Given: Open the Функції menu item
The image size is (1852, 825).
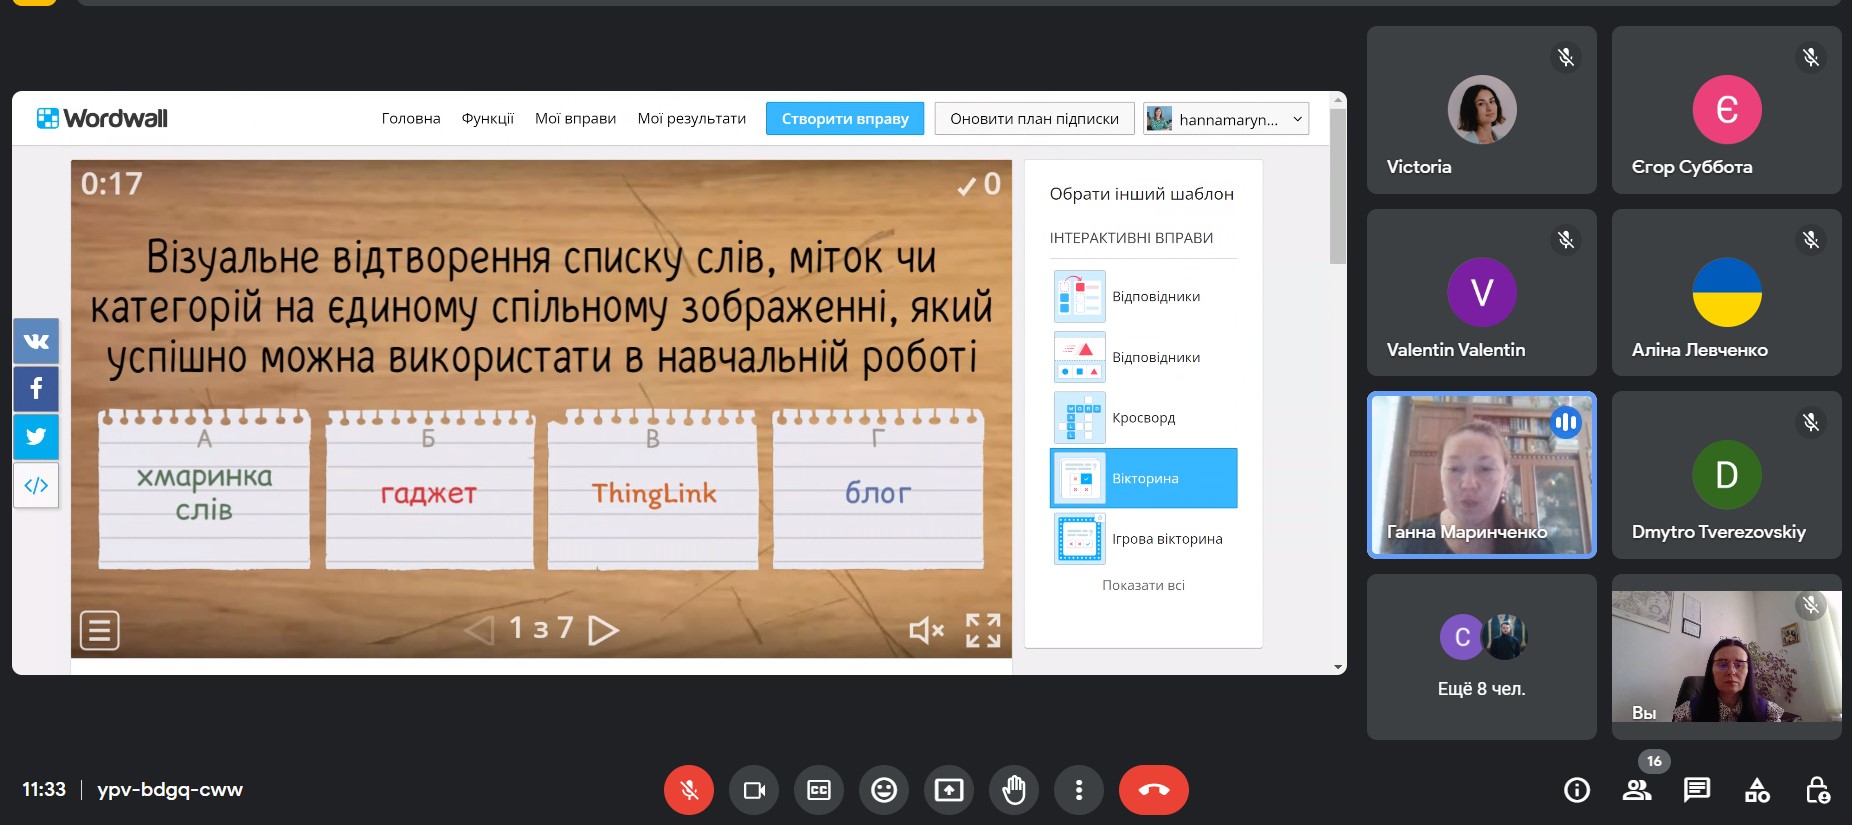Looking at the screenshot, I should click(x=488, y=118).
